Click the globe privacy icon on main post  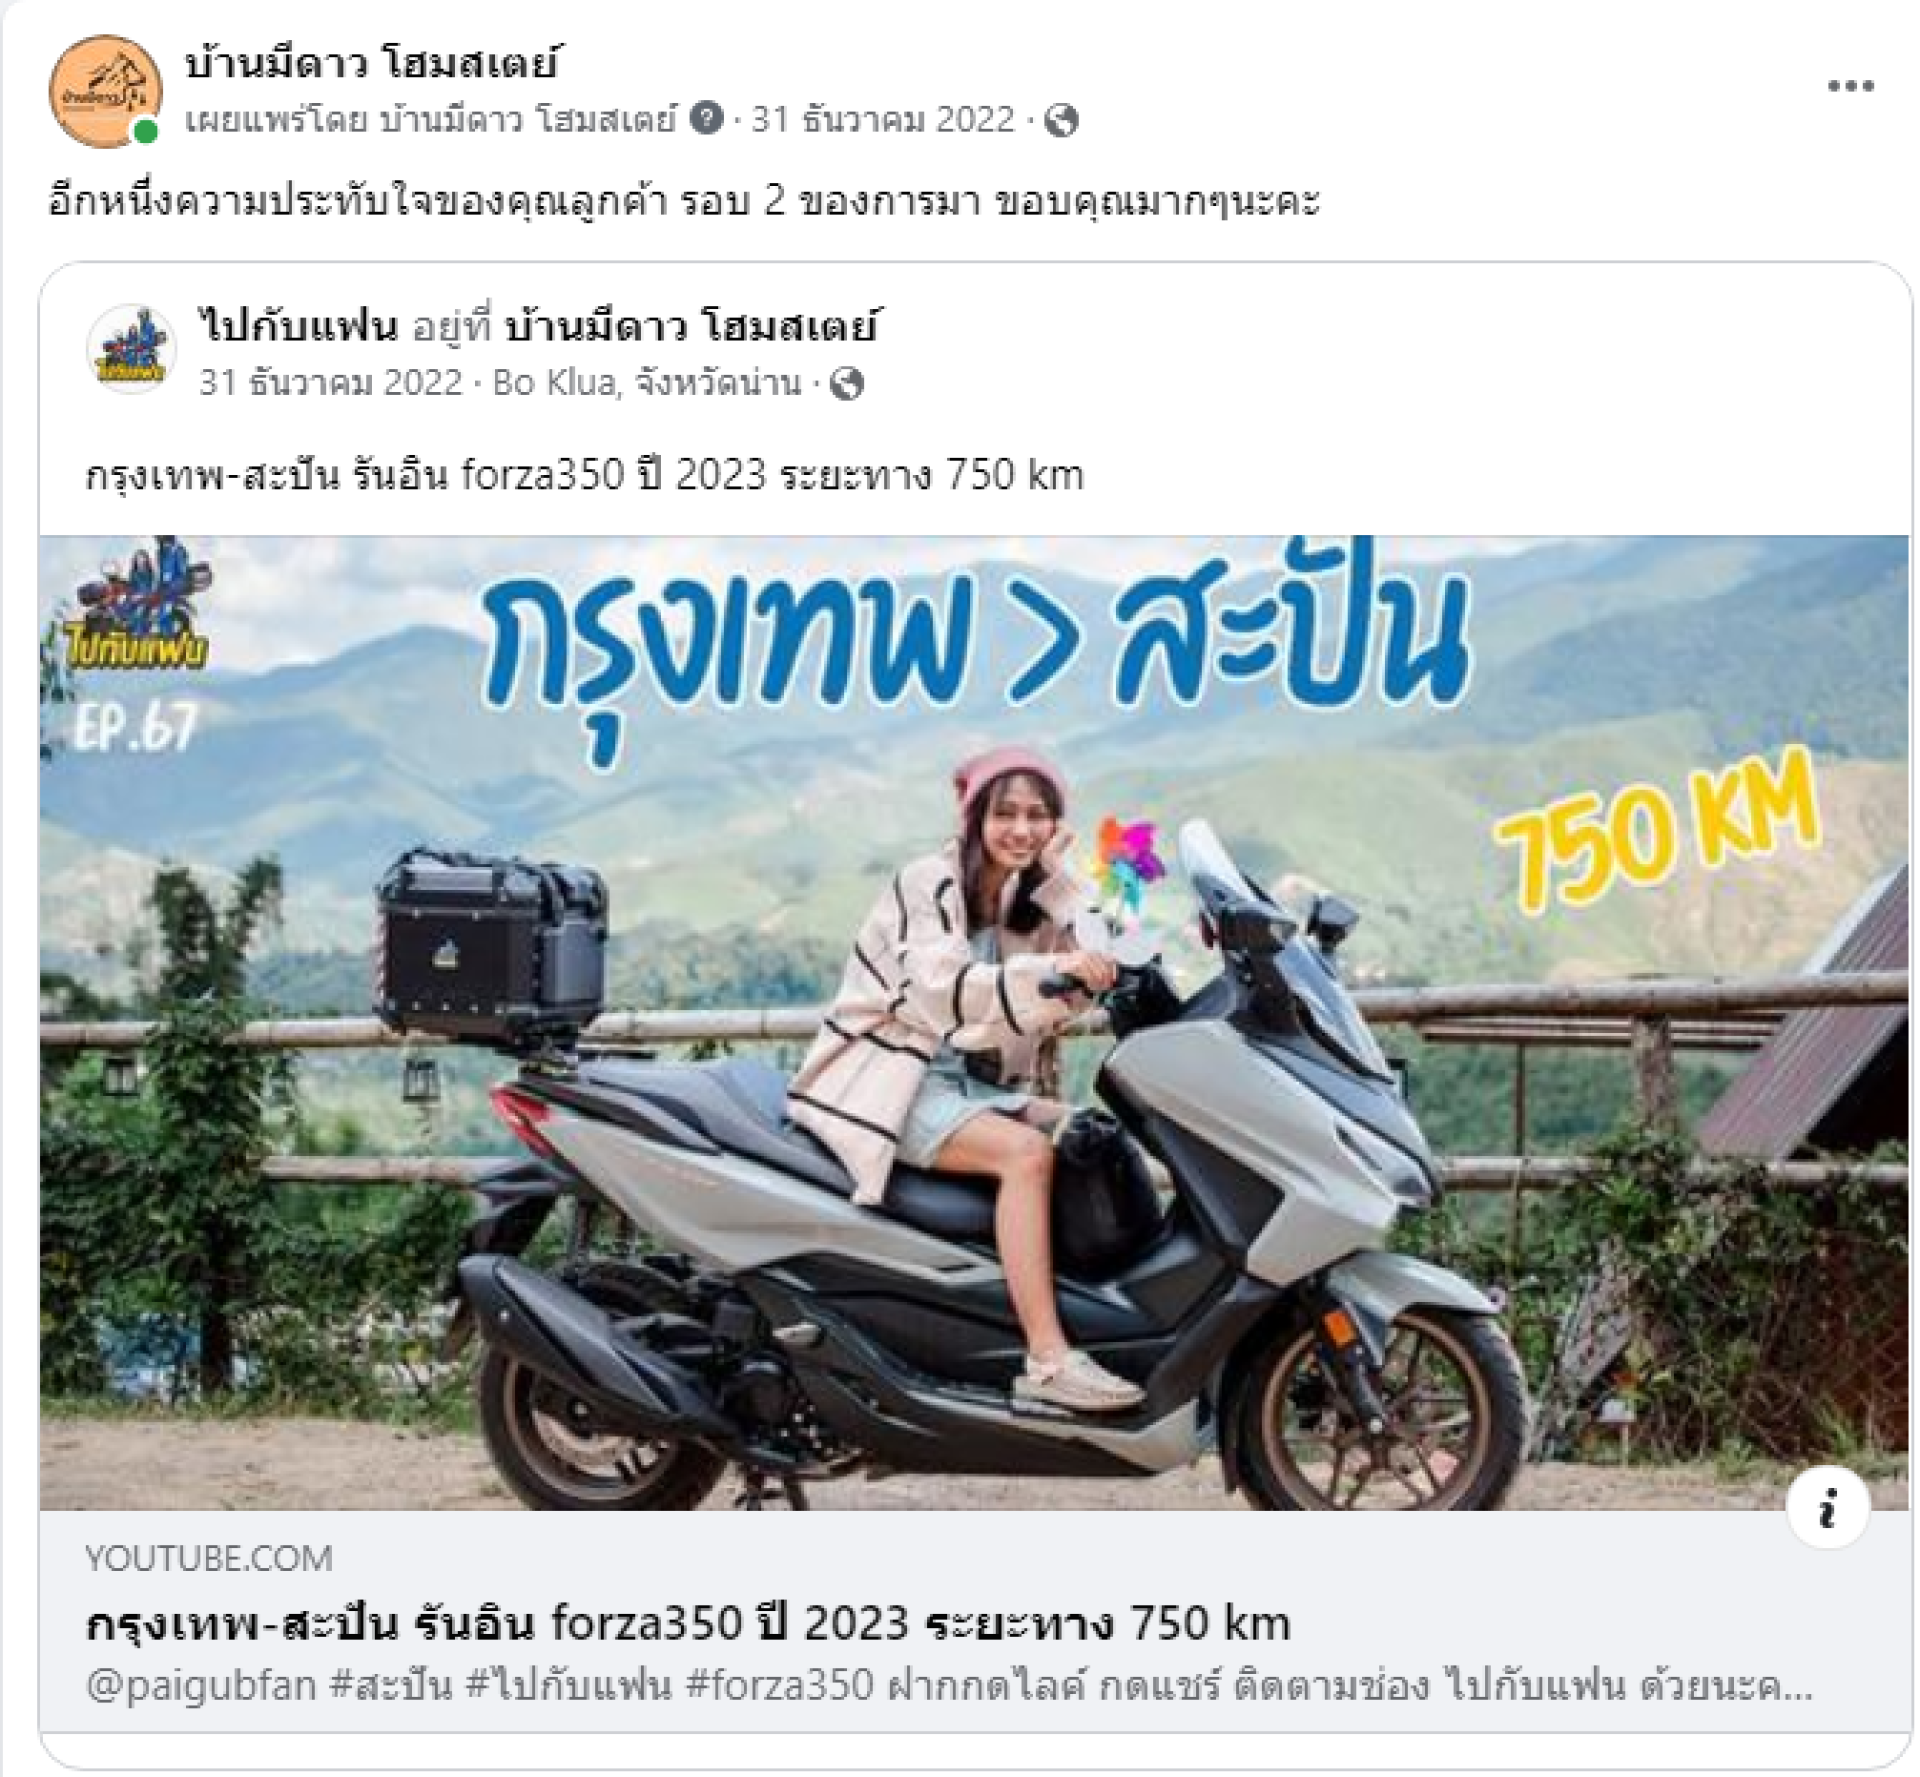point(1061,121)
